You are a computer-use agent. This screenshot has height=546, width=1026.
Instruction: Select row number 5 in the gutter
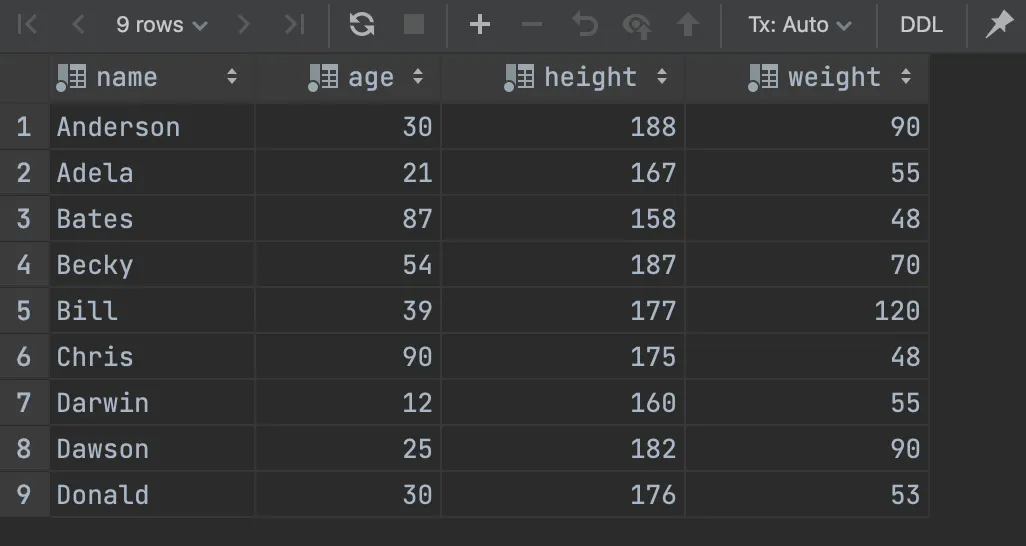[24, 310]
